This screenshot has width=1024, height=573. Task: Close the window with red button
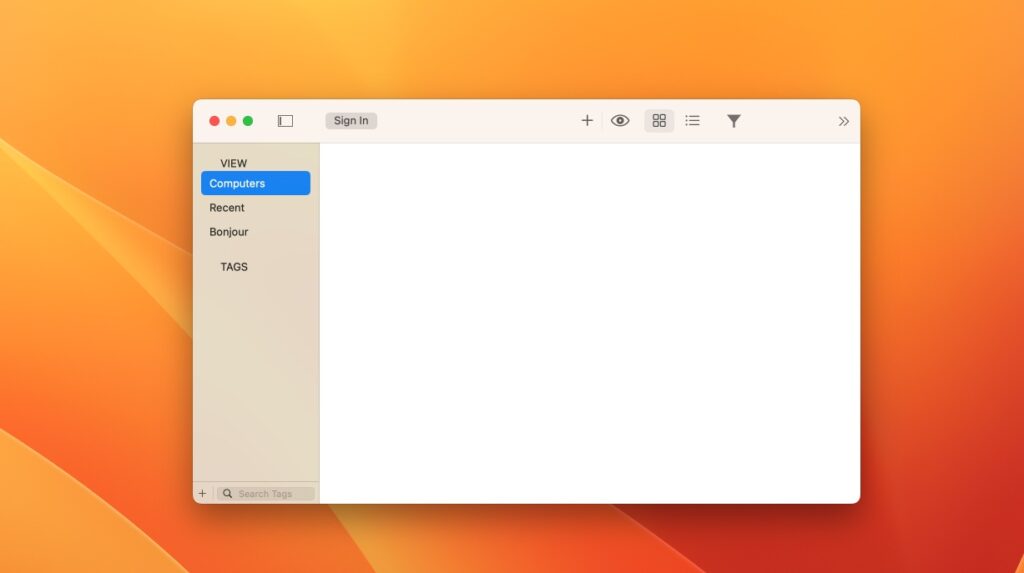214,121
